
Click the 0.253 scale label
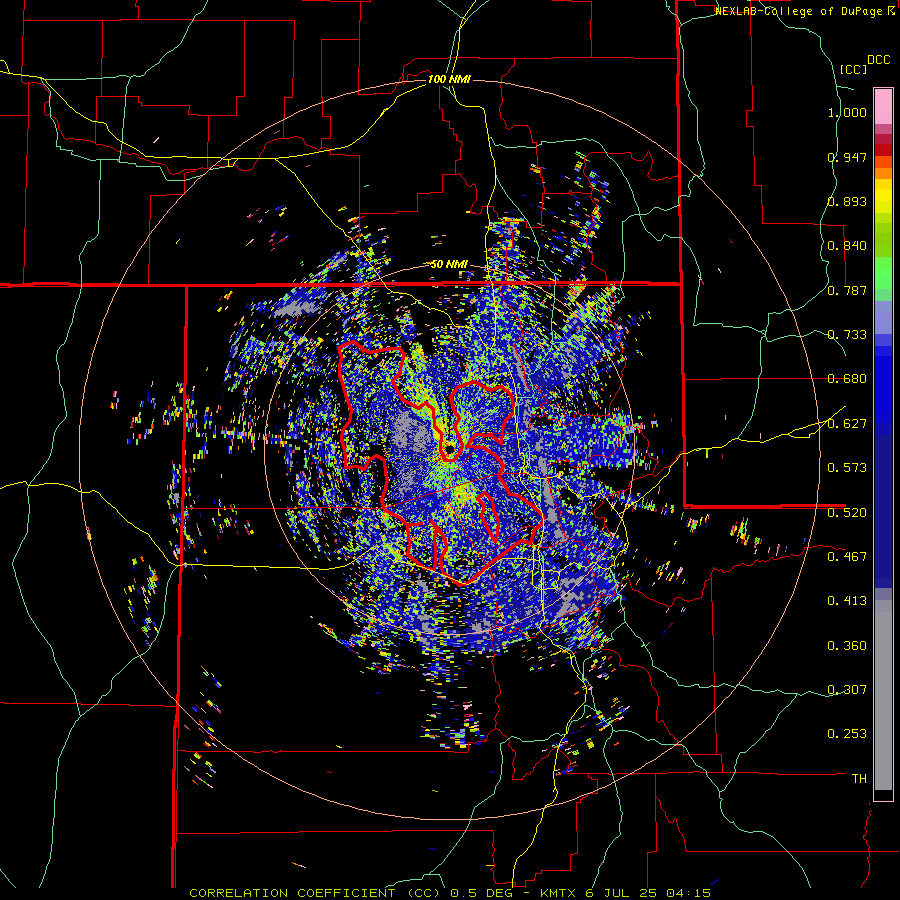(x=847, y=734)
